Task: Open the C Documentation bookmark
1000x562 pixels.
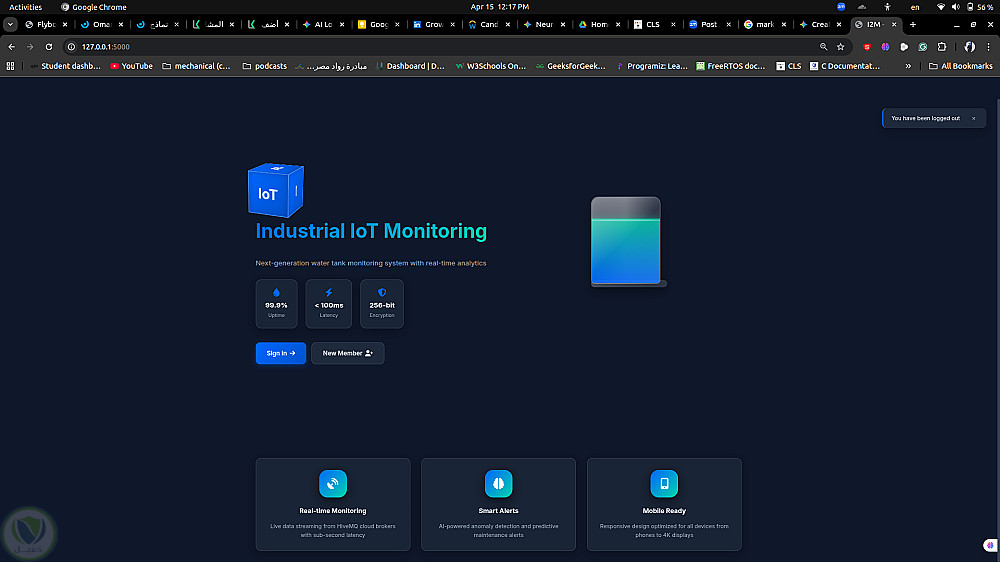Action: (846, 66)
